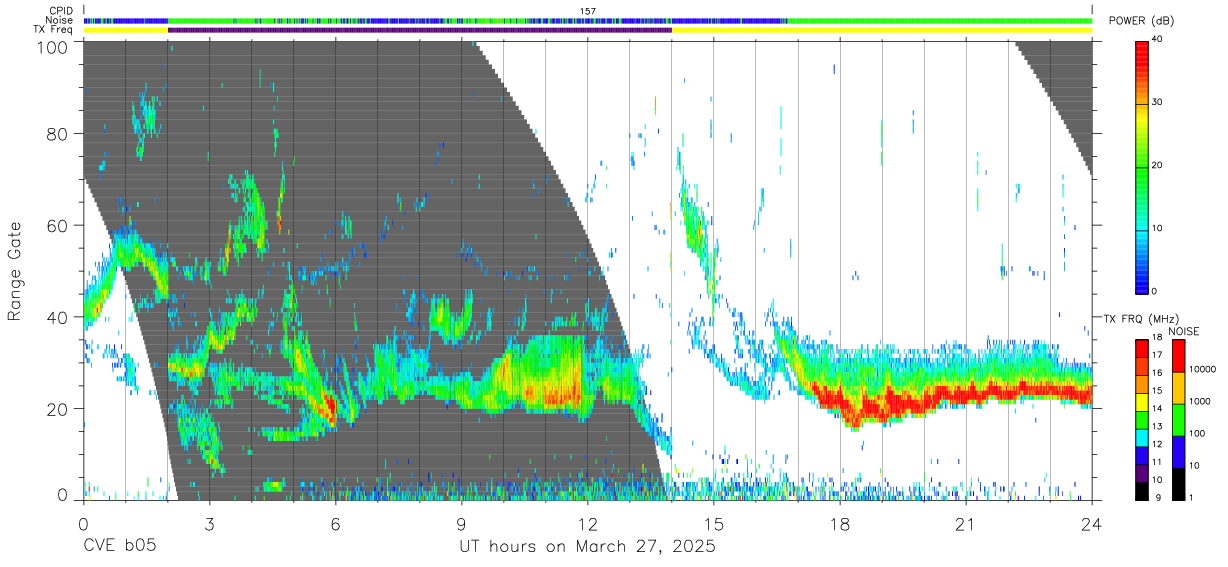Click the CVE b05 beam label

pyautogui.click(x=119, y=547)
